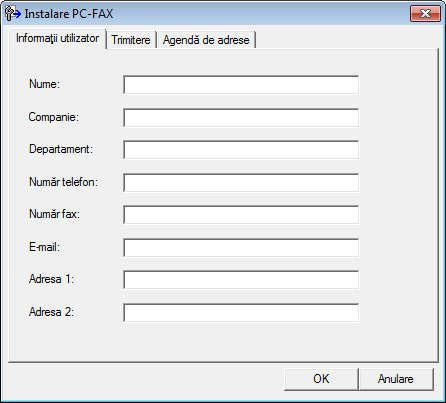Activate the E-mail text box
The height and width of the screenshot is (403, 446).
point(241,247)
